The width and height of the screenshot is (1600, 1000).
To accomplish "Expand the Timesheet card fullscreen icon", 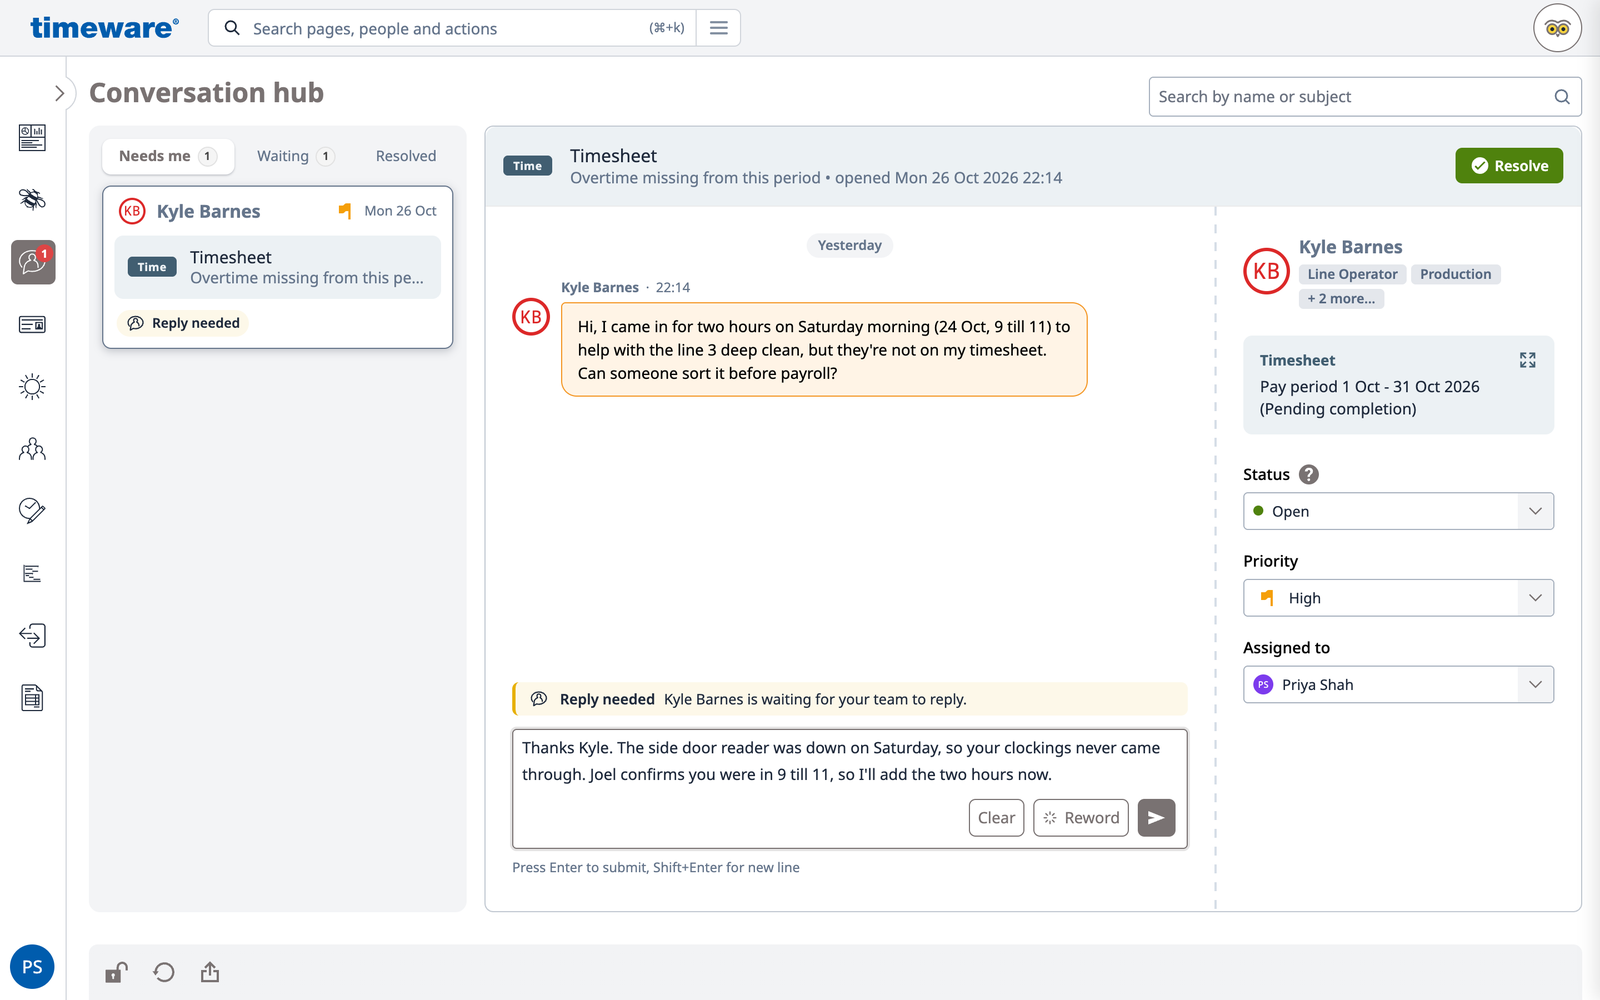I will 1528,360.
